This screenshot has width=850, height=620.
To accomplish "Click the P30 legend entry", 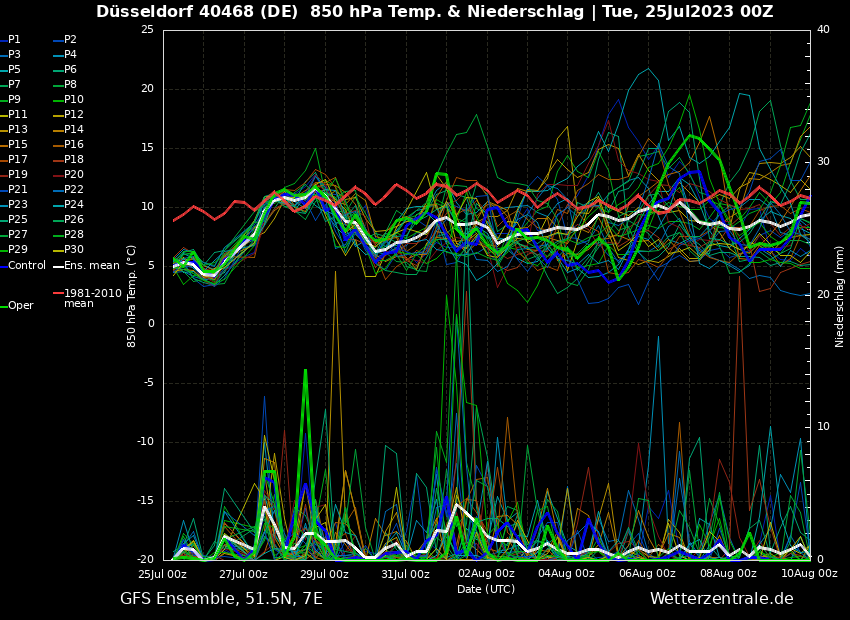I will [x=74, y=250].
